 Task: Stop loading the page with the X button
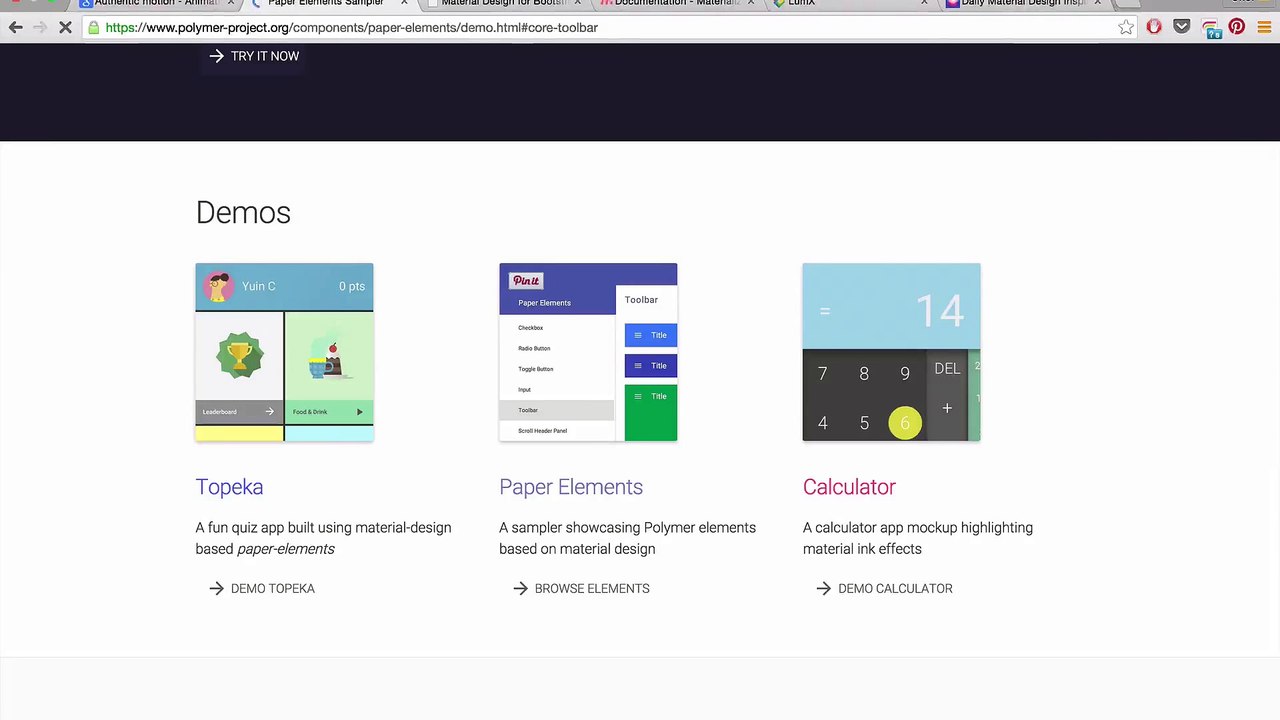click(x=65, y=28)
